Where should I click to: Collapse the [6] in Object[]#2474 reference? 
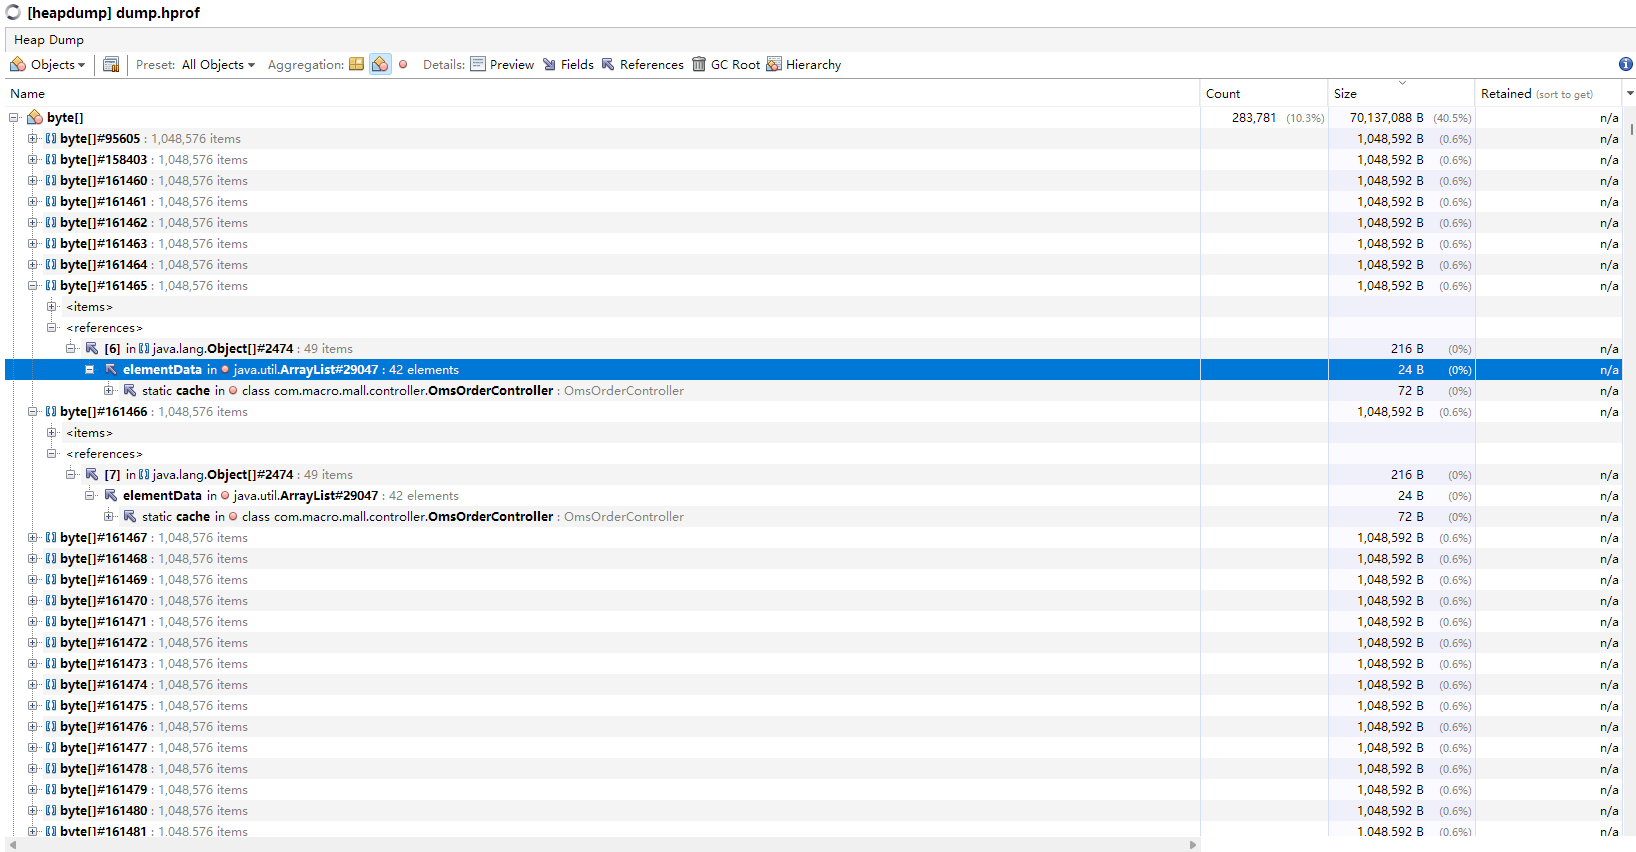click(71, 348)
